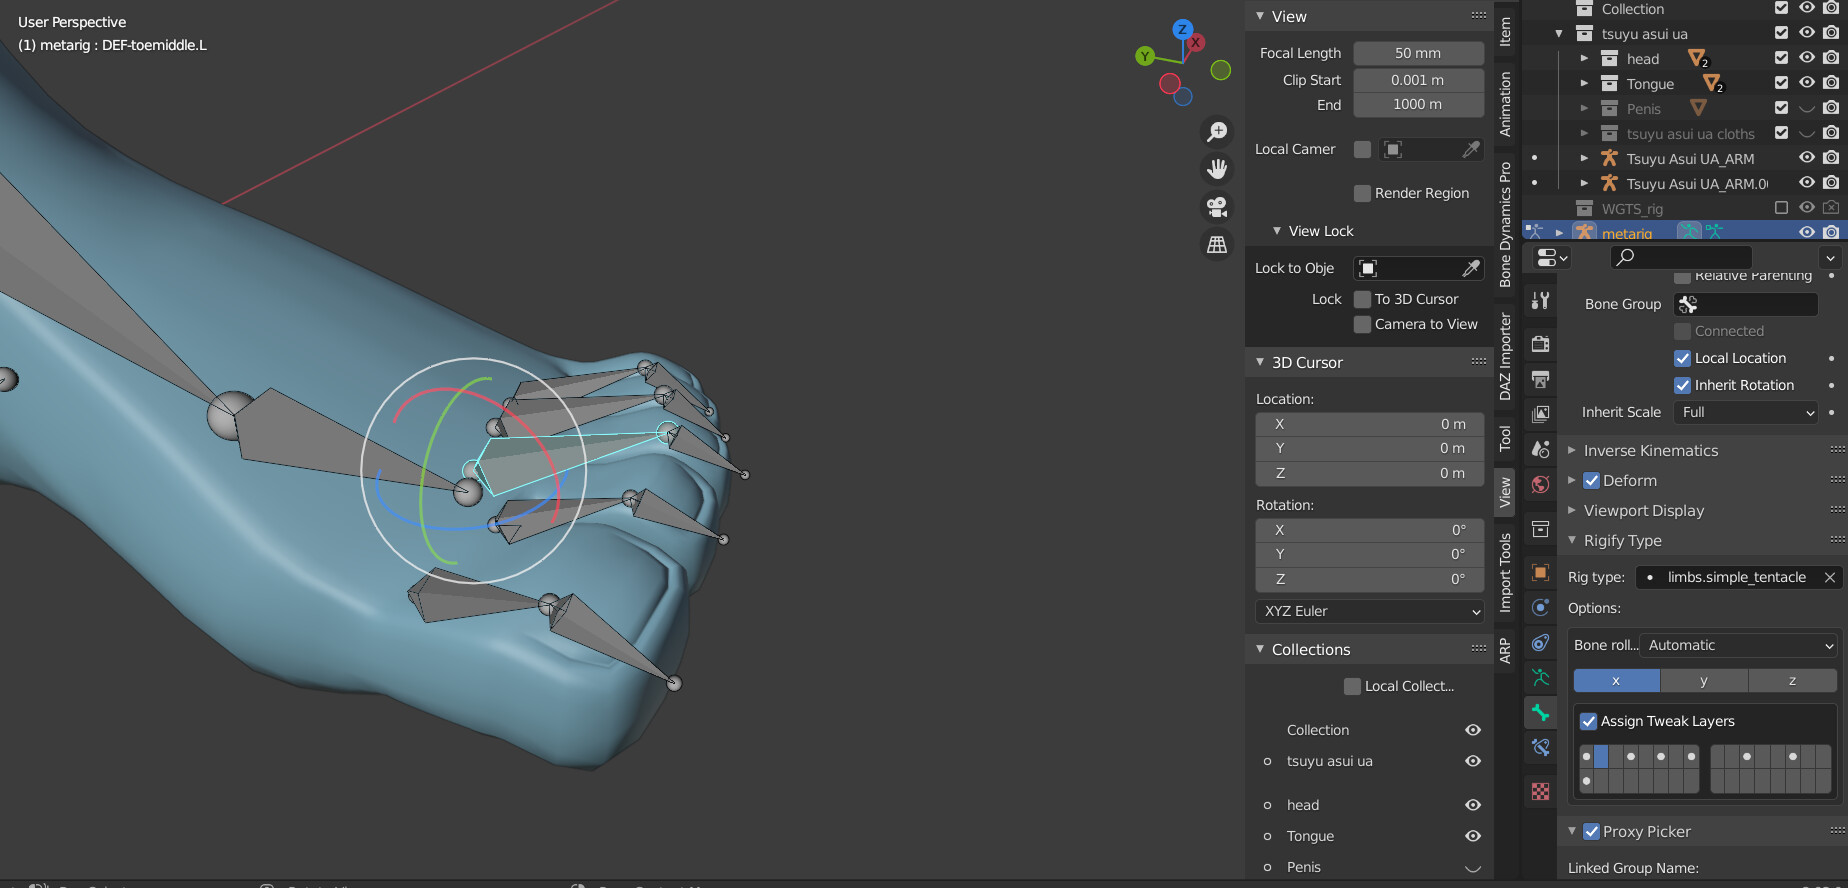Open the Armature data properties tab icon
Screen dimensions: 1848x888
1541,677
